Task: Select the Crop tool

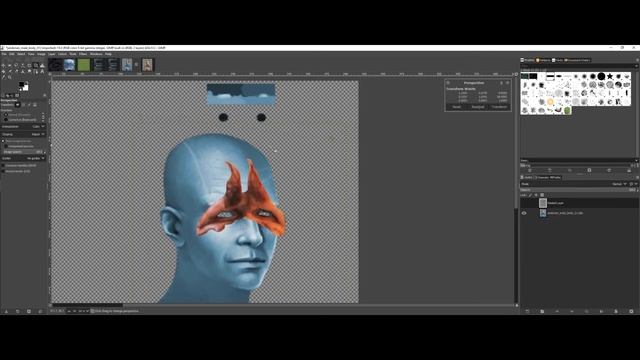Action: tap(29, 65)
